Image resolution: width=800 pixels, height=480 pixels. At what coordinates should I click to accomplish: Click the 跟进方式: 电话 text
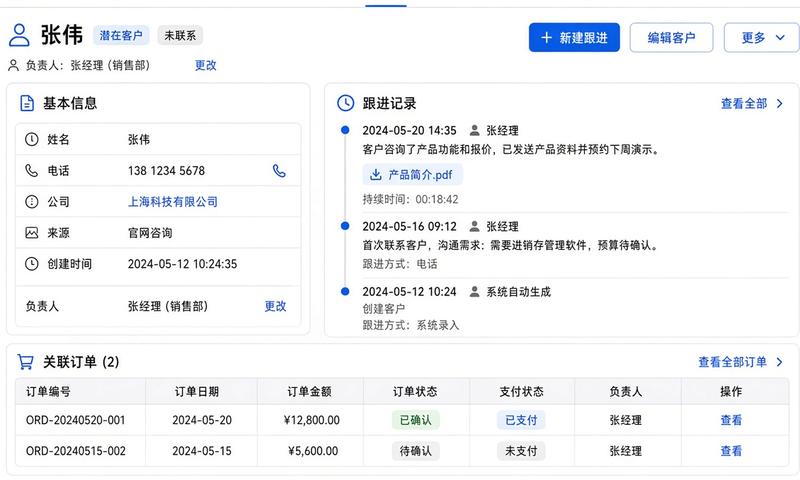[399, 264]
